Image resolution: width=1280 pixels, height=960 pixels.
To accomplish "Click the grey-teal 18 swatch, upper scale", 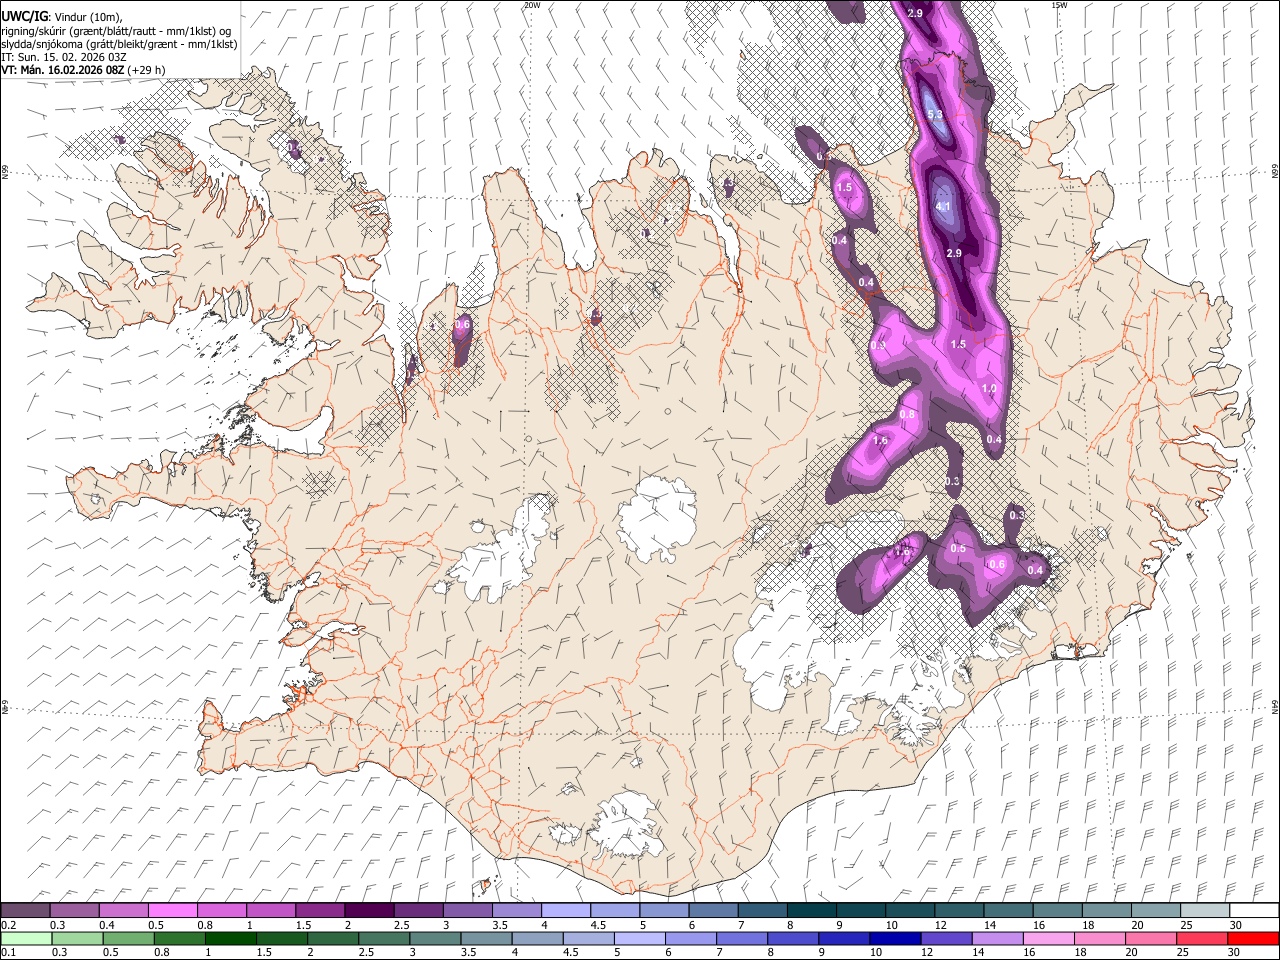I will (1107, 911).
